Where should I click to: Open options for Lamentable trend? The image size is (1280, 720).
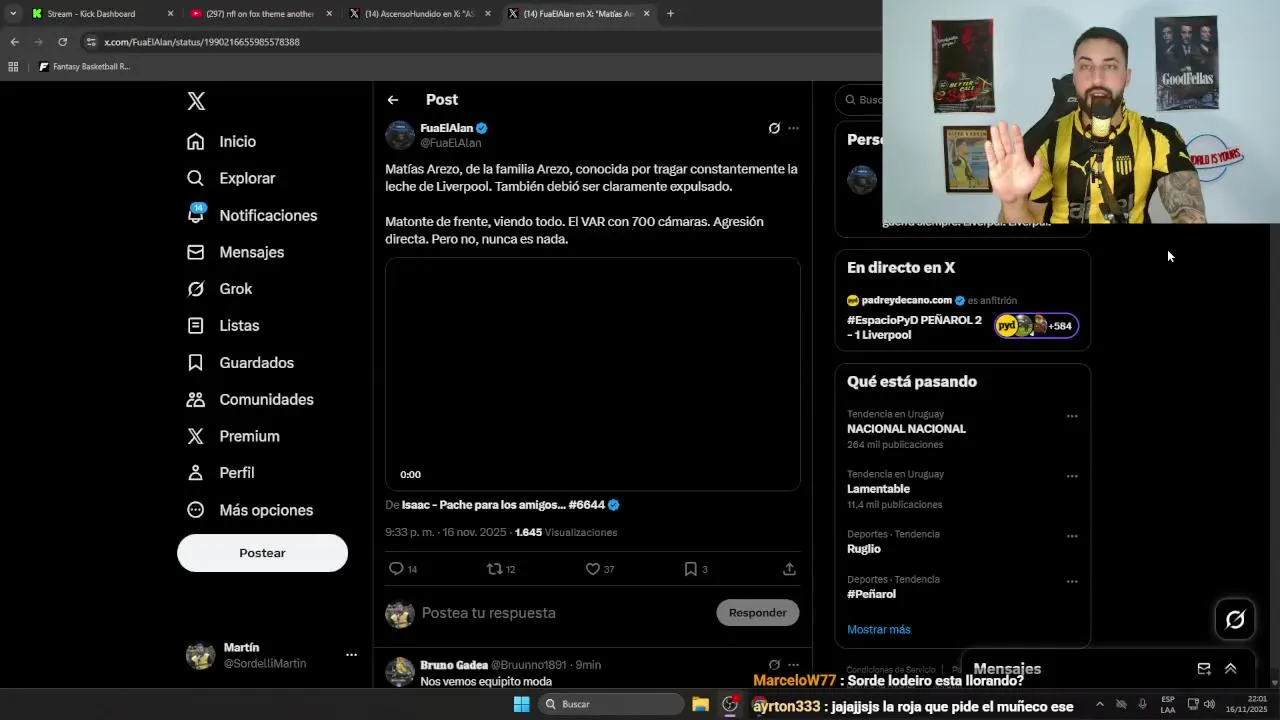tap(1072, 476)
